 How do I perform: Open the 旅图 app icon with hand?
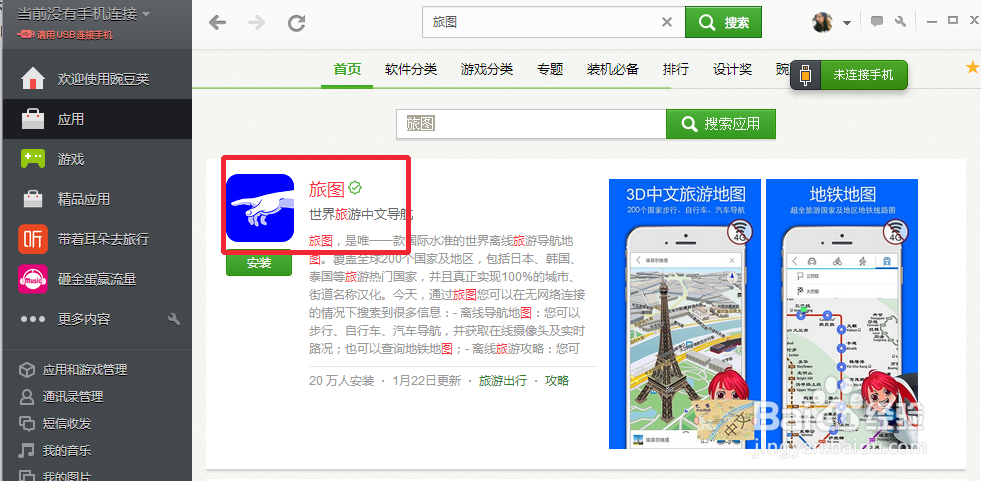pos(260,208)
